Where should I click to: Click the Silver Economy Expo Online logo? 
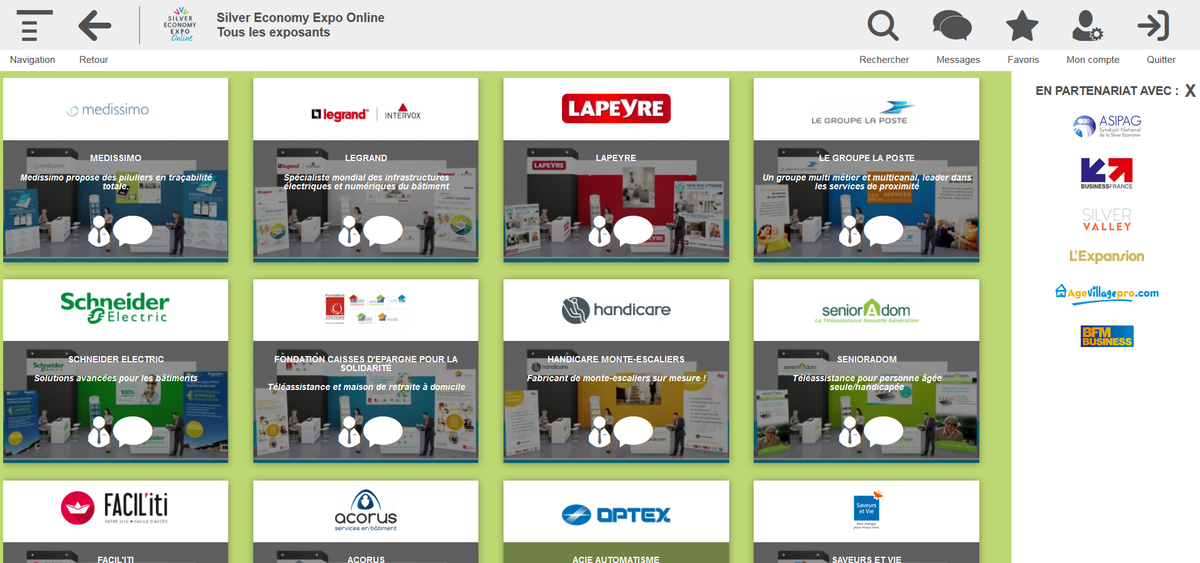pos(181,25)
